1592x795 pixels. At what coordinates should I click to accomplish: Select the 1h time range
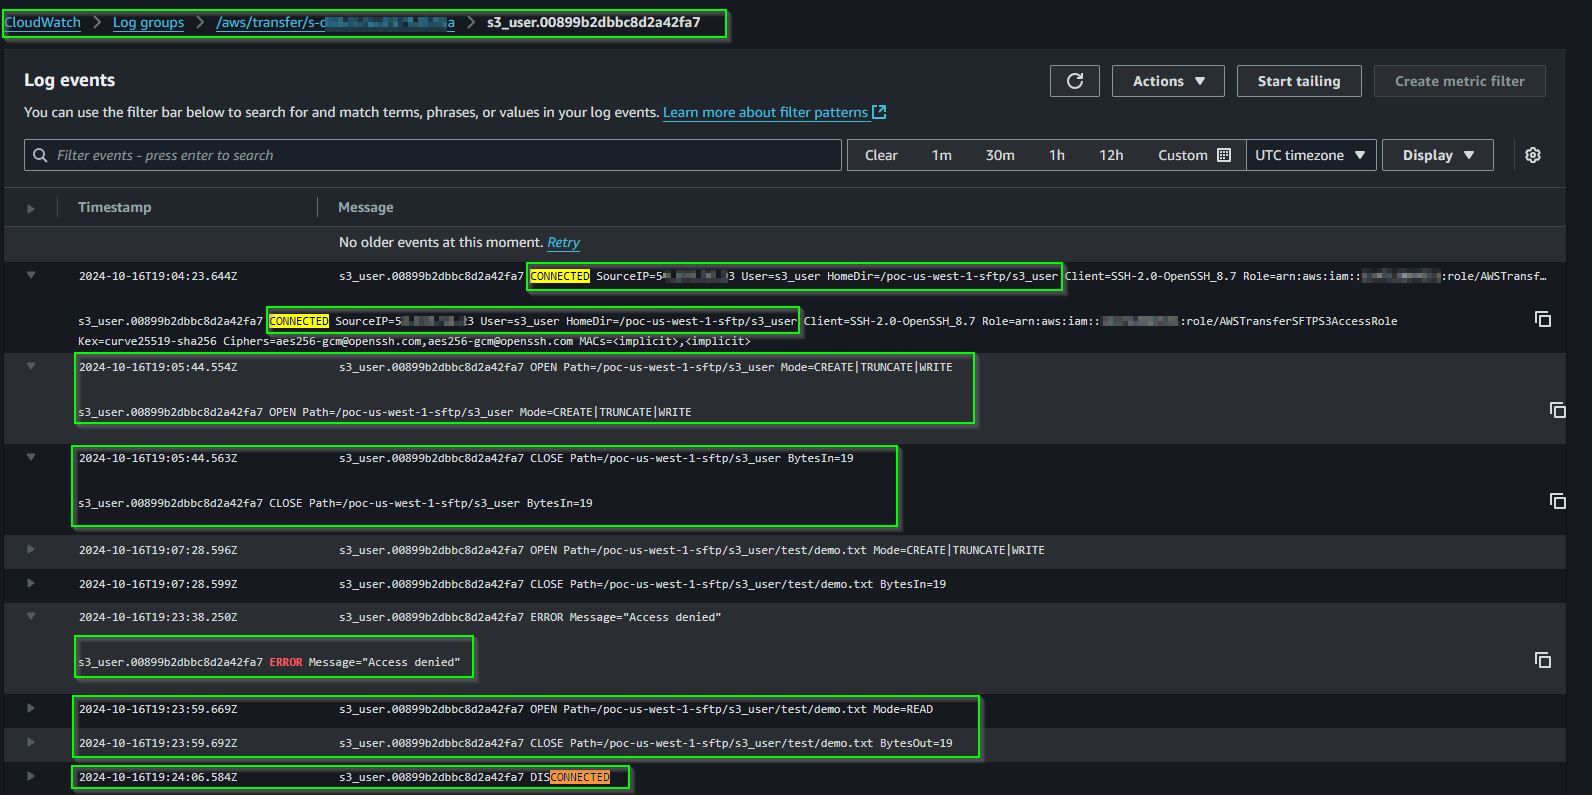point(1057,155)
